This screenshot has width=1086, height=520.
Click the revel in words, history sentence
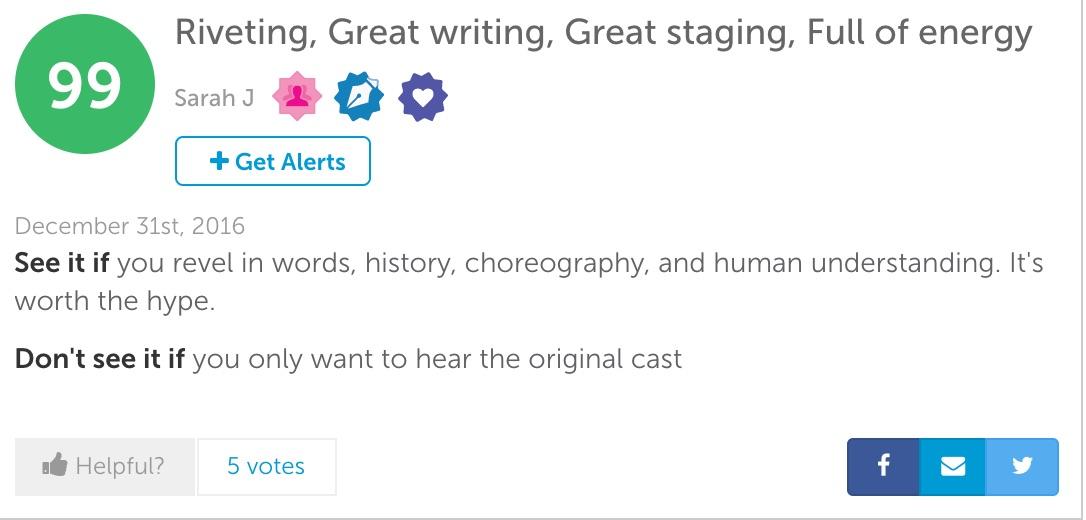(580, 264)
